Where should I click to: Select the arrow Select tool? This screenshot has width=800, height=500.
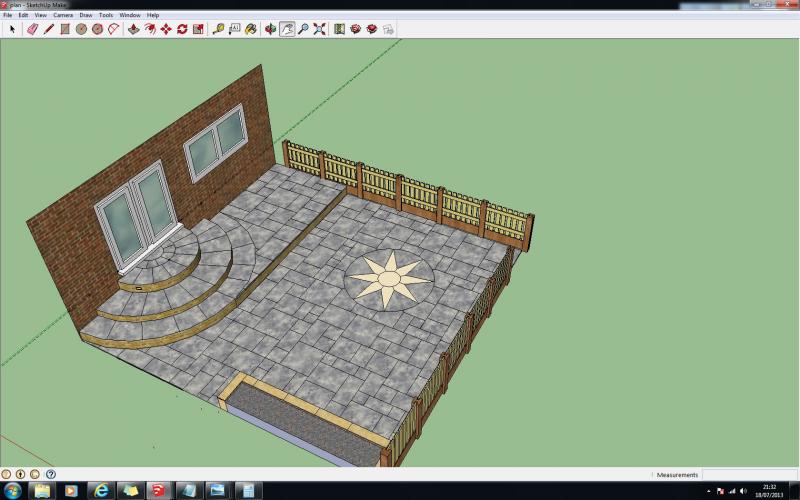point(12,29)
